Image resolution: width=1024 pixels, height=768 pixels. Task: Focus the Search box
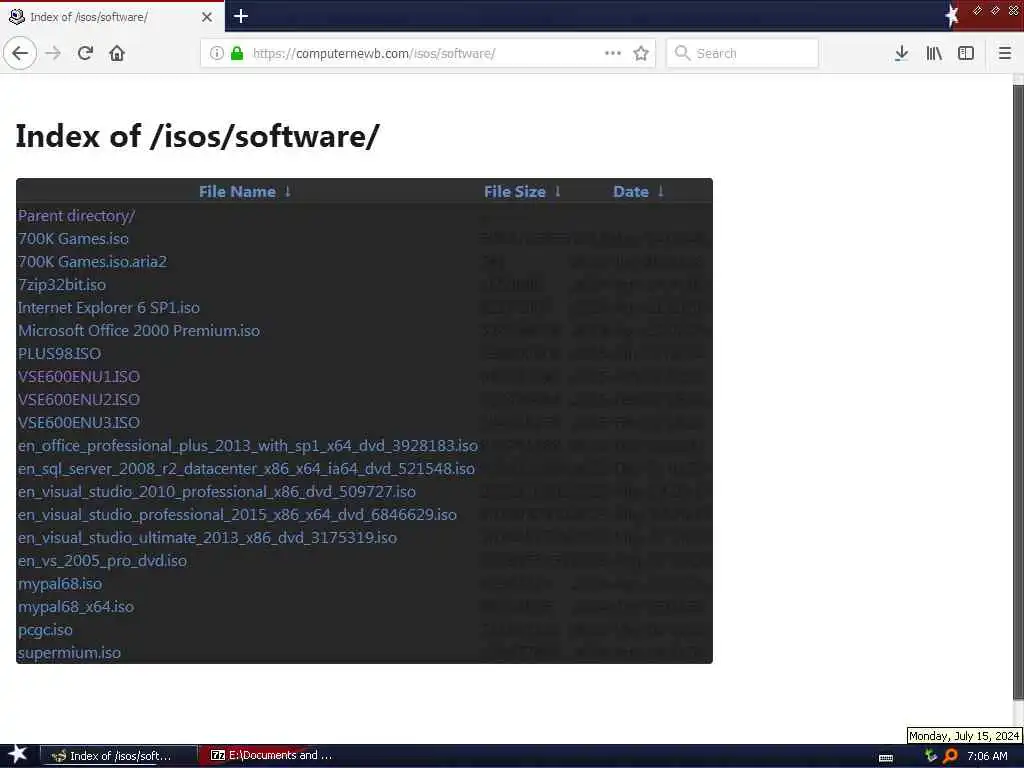pyautogui.click(x=743, y=53)
